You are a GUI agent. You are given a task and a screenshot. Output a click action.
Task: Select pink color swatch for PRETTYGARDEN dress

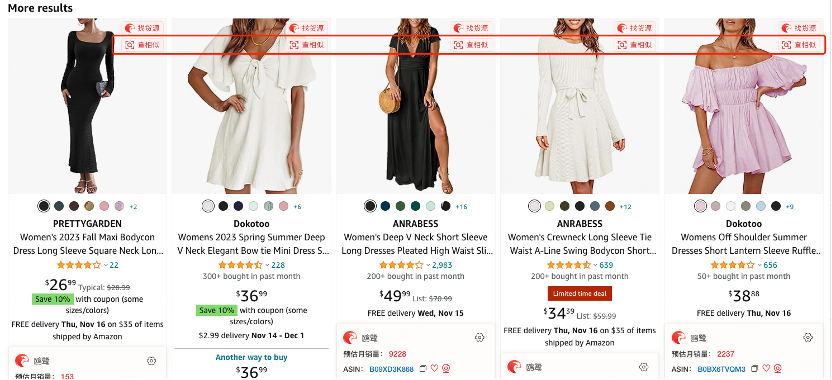coord(104,206)
